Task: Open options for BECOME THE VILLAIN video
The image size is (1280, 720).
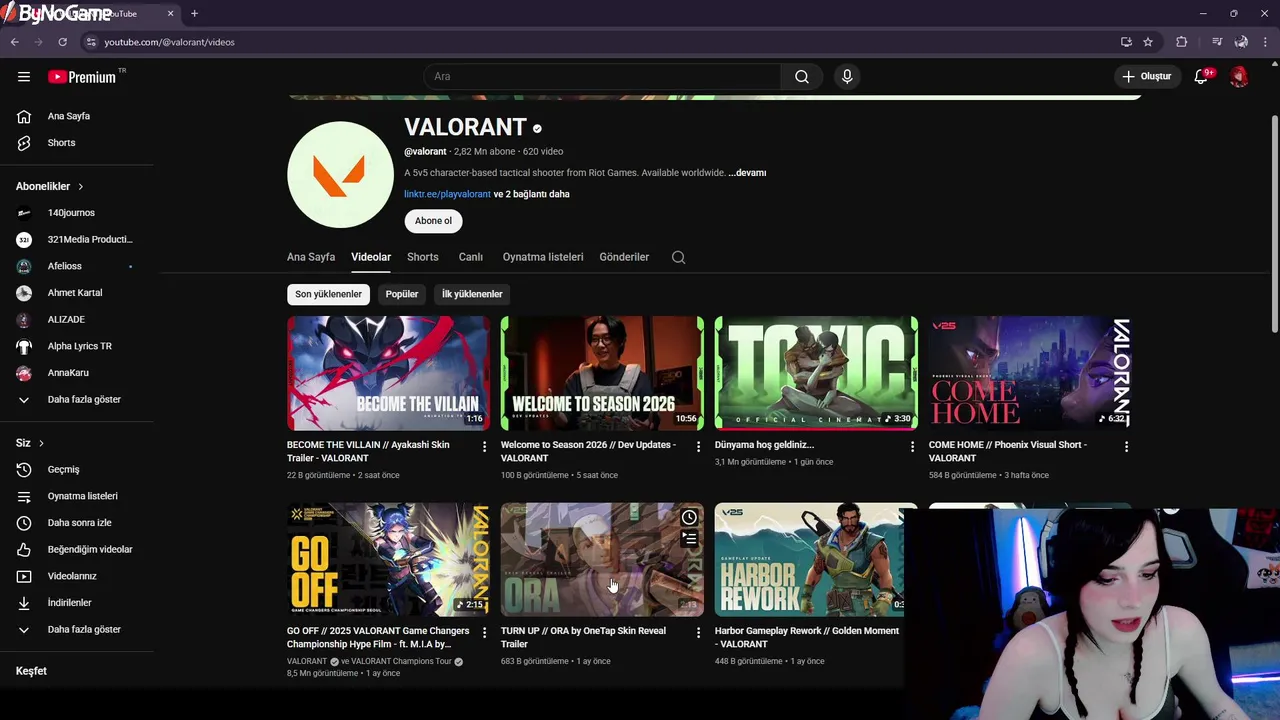Action: (x=485, y=447)
